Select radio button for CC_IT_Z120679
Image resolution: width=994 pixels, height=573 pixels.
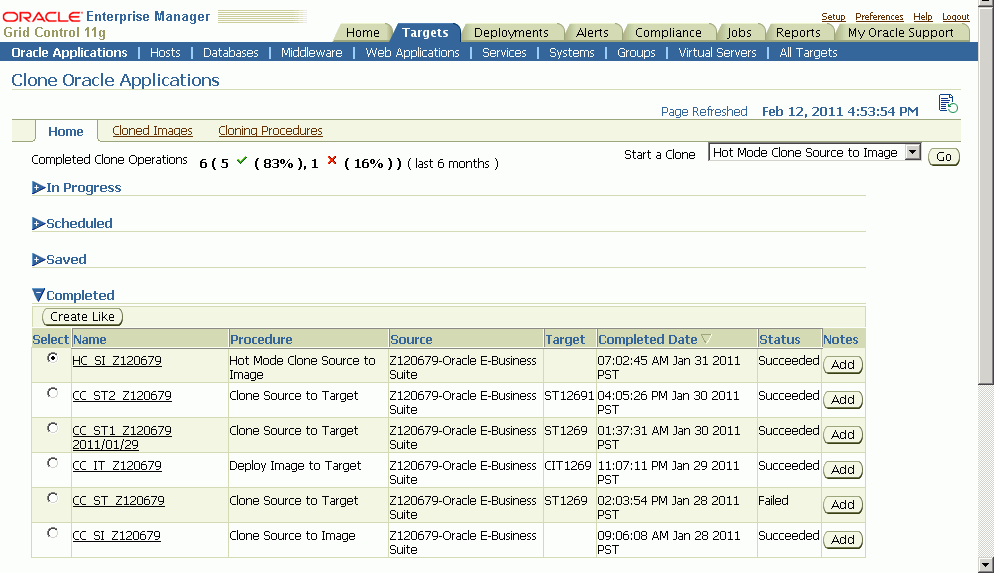pyautogui.click(x=53, y=463)
